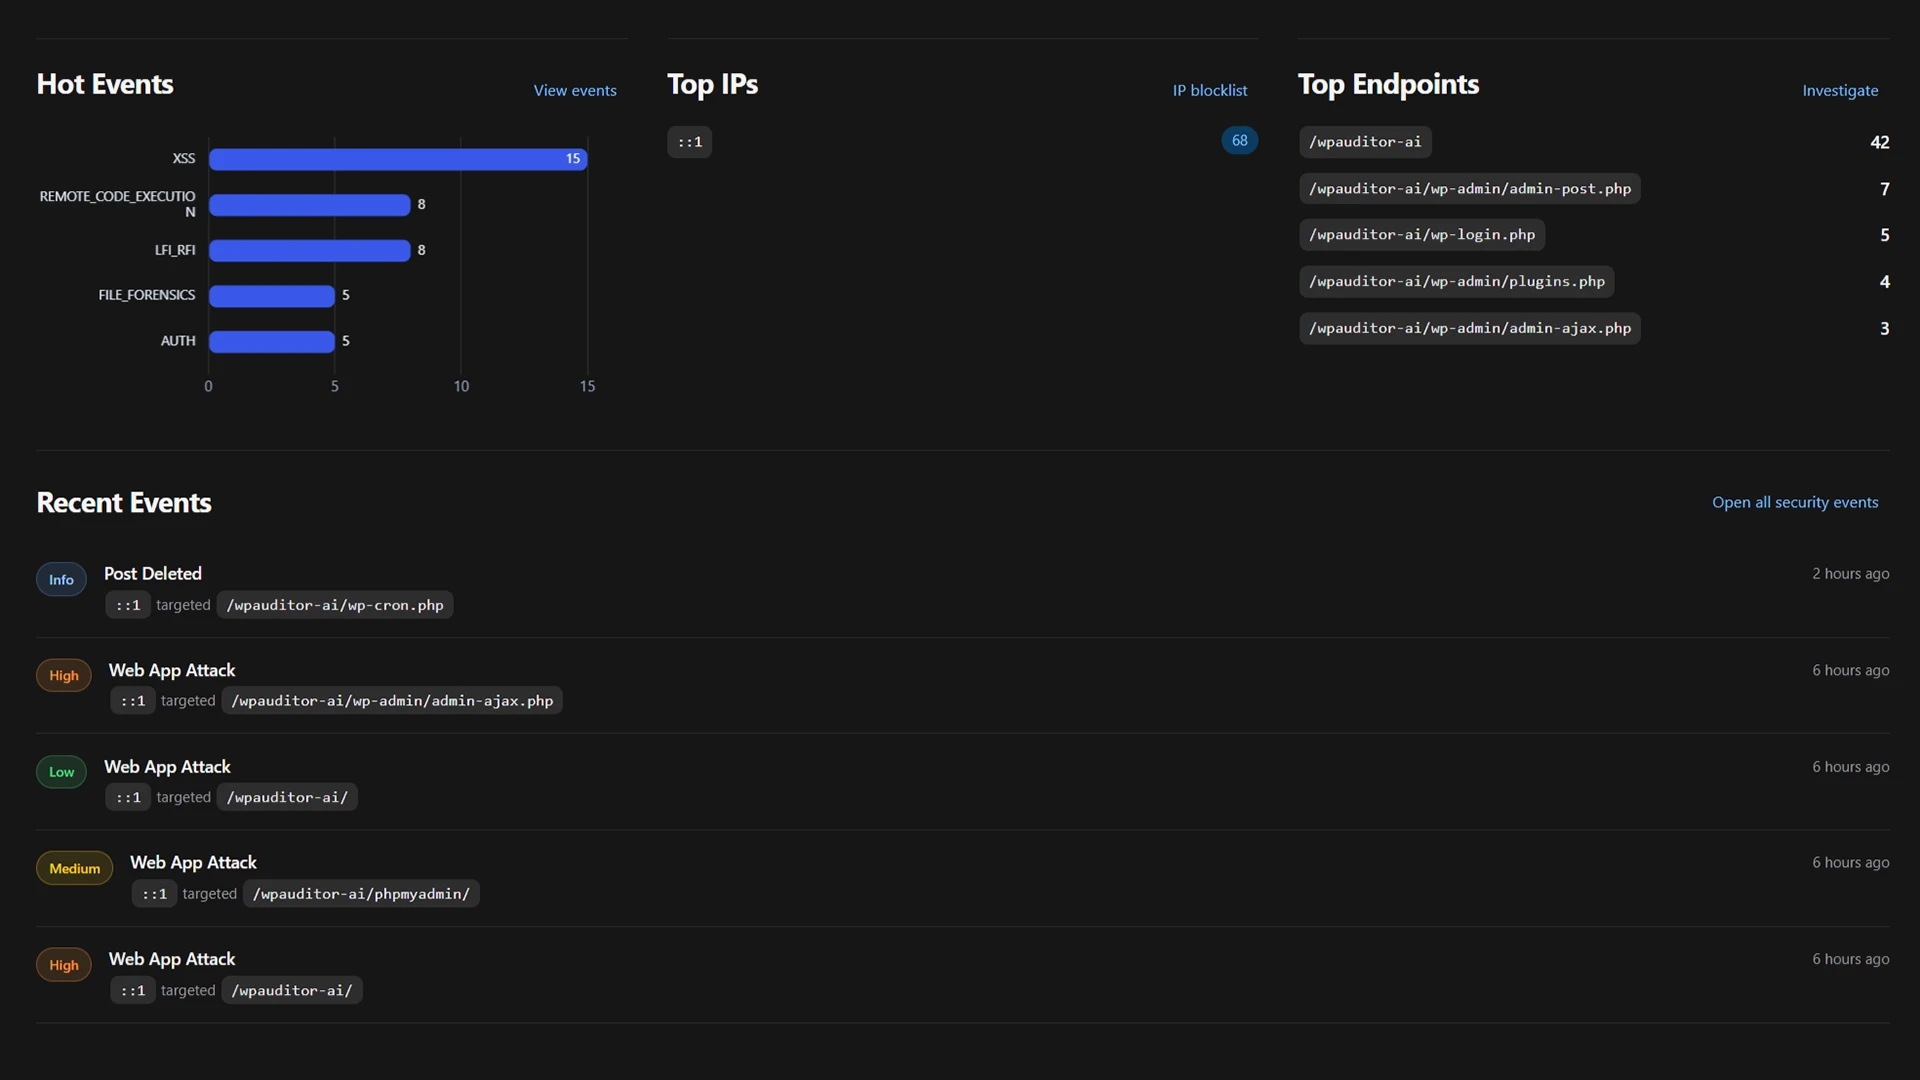This screenshot has width=1920, height=1080.
Task: Select admin-ajax.php in Top Endpoints list
Action: (1470, 328)
